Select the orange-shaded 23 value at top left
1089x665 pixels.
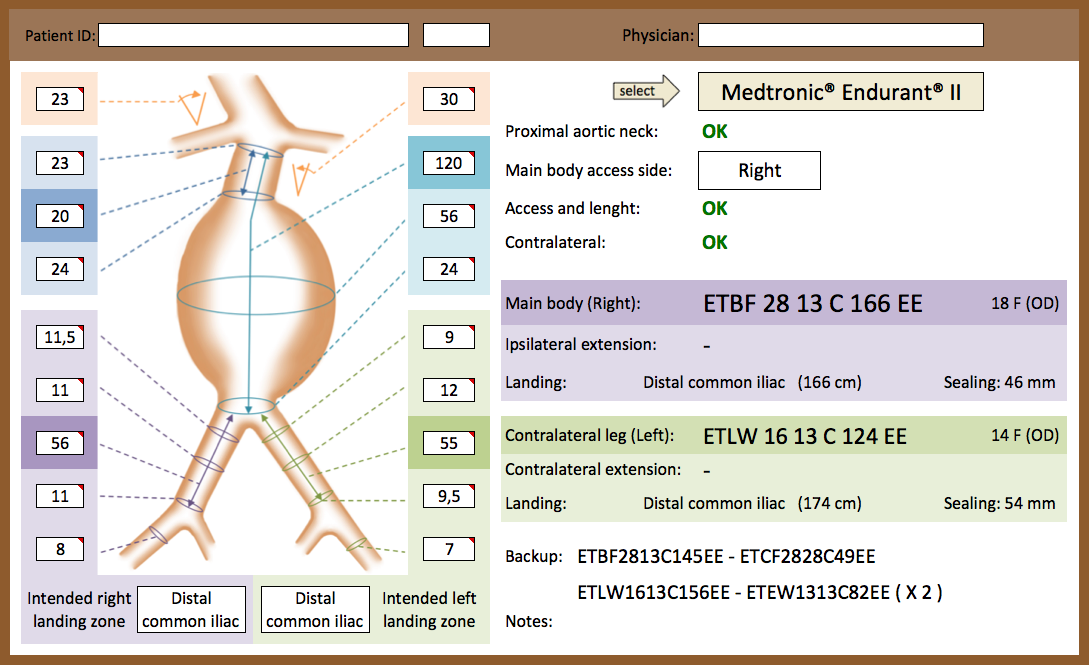pos(60,99)
